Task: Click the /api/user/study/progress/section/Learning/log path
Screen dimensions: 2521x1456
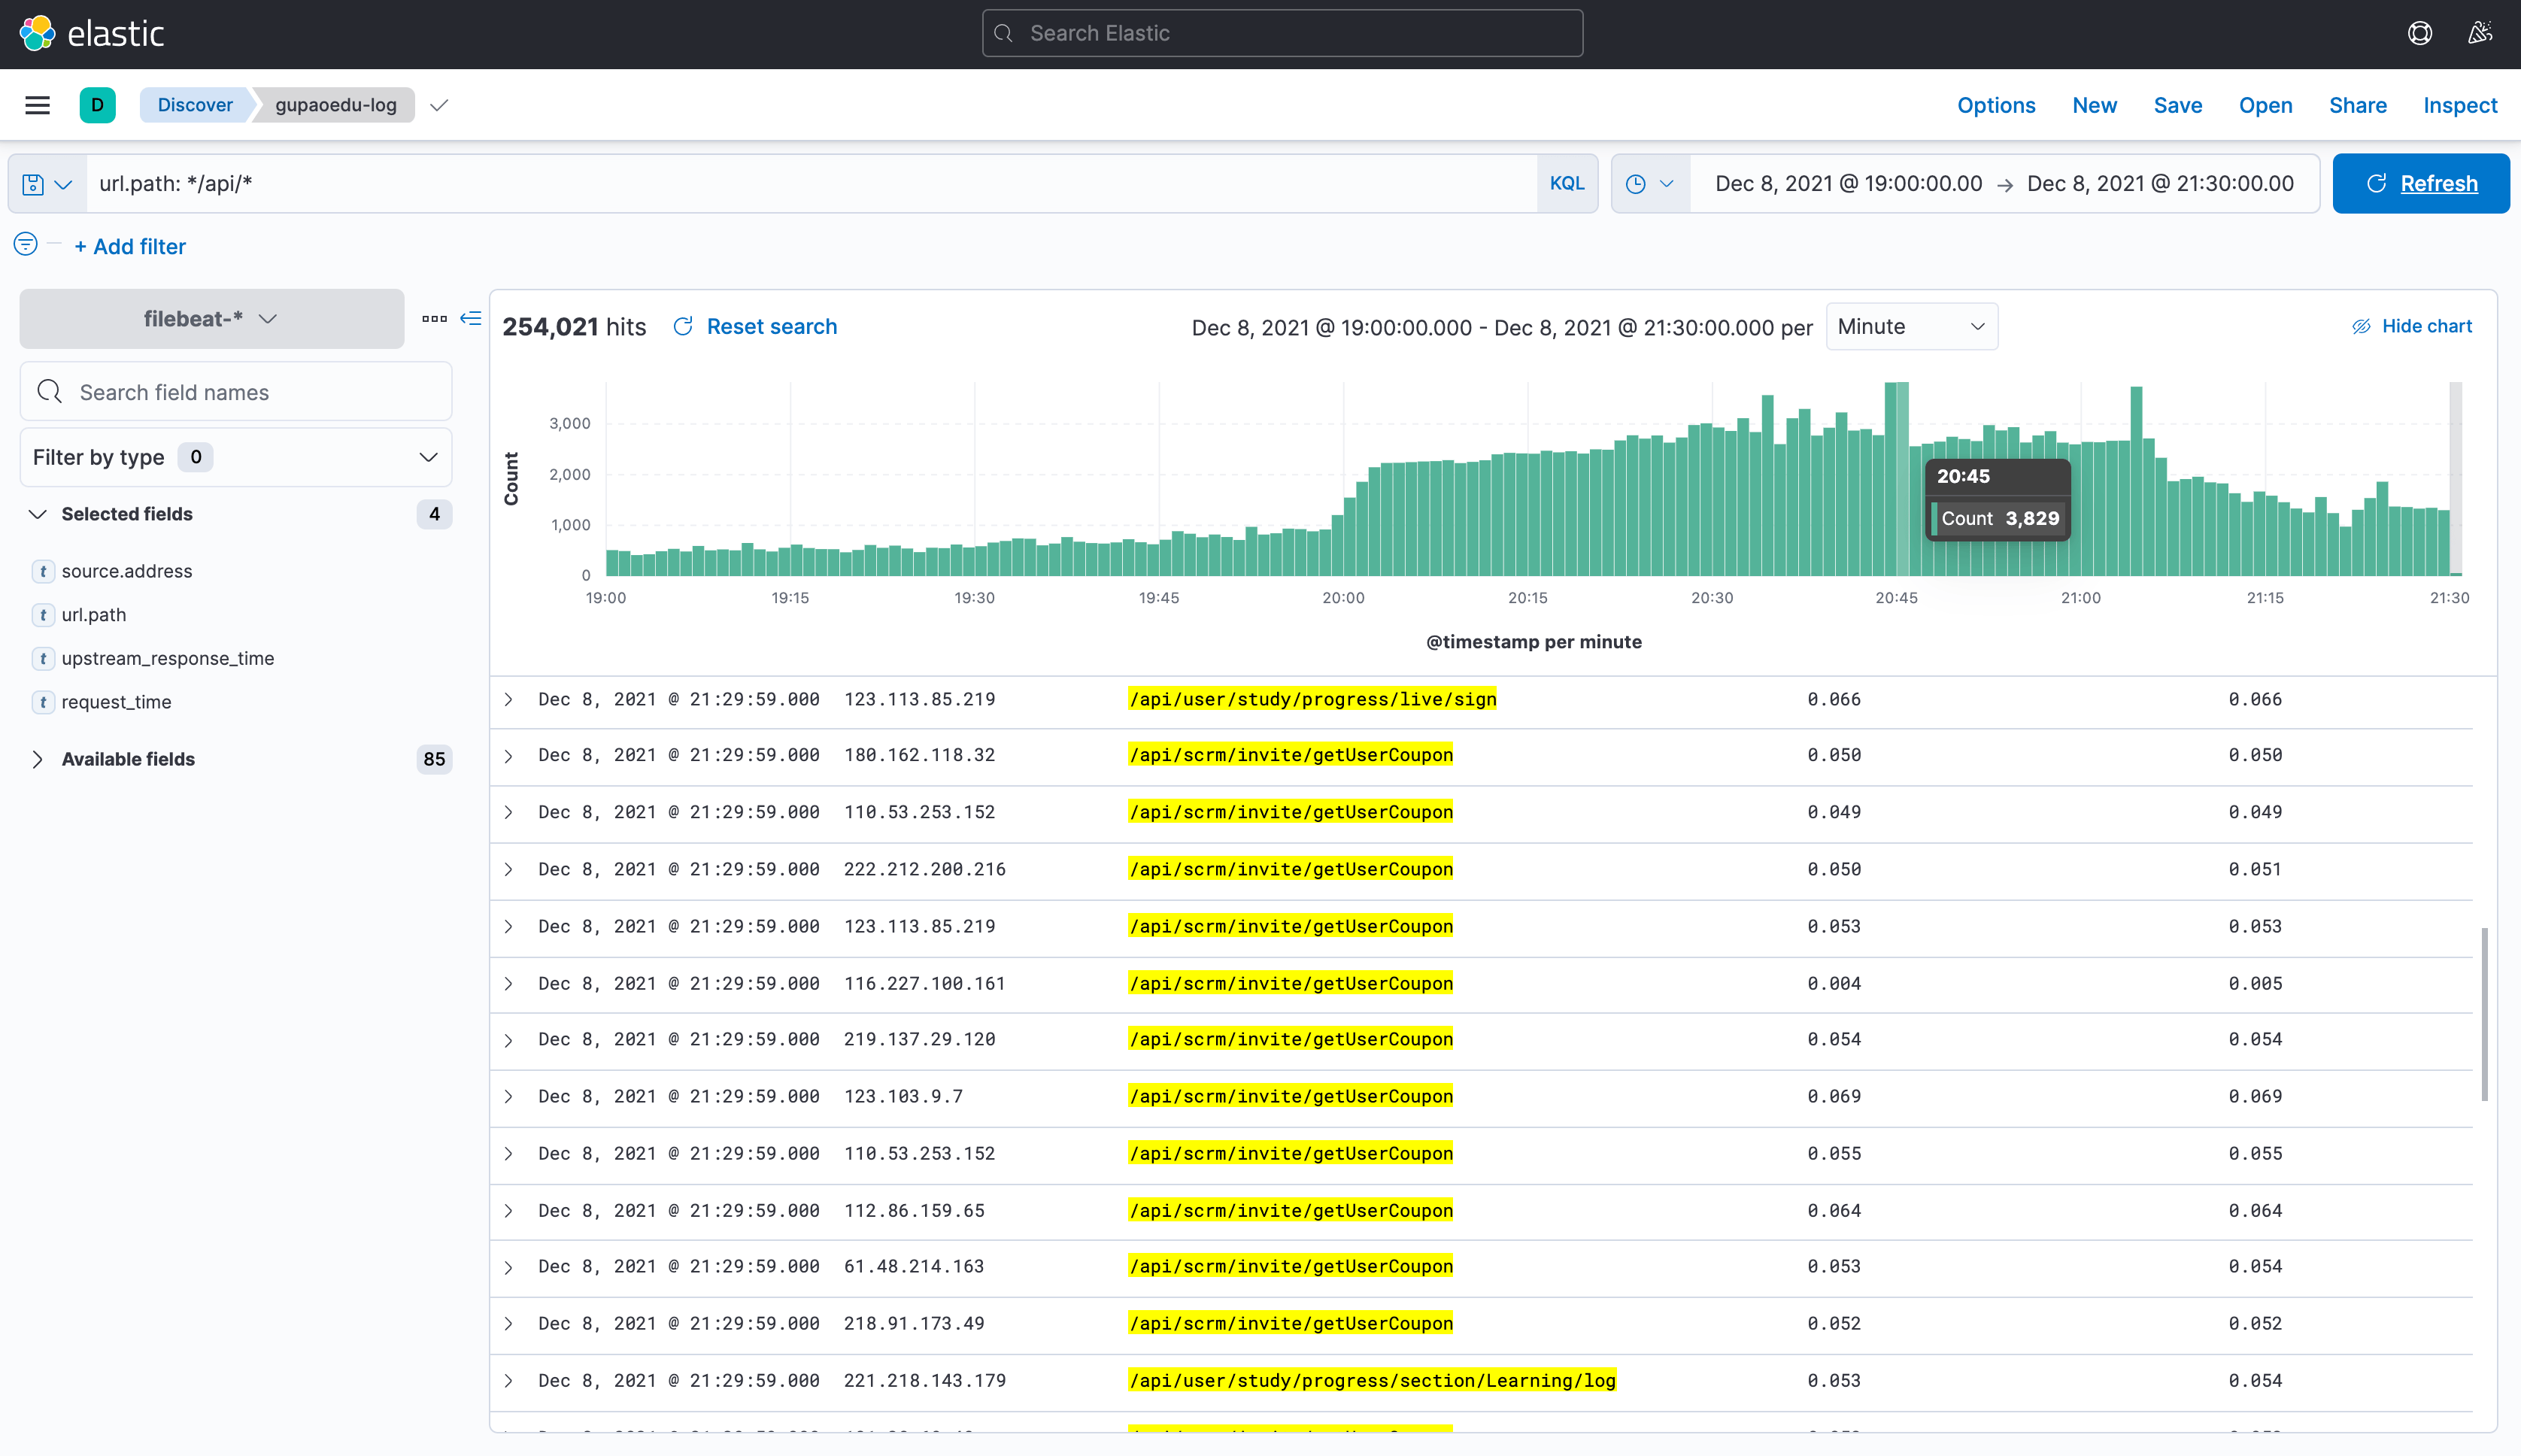Action: (x=1372, y=1381)
